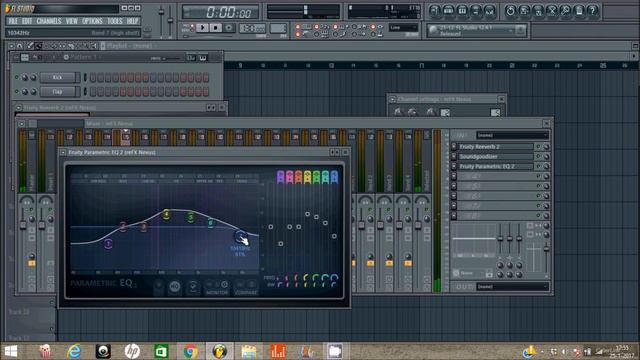Click the tempo display
640x360 pixels.
click(x=253, y=28)
